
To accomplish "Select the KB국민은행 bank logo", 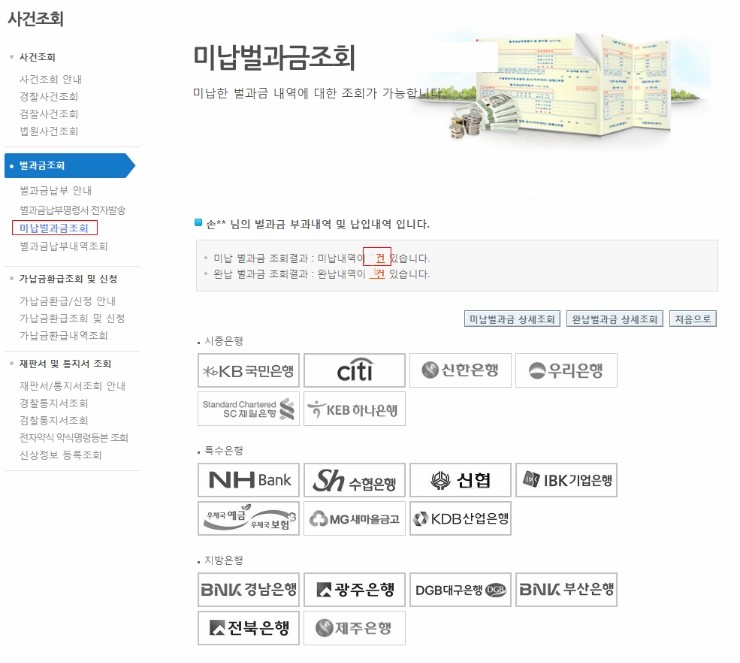I will click(x=248, y=370).
